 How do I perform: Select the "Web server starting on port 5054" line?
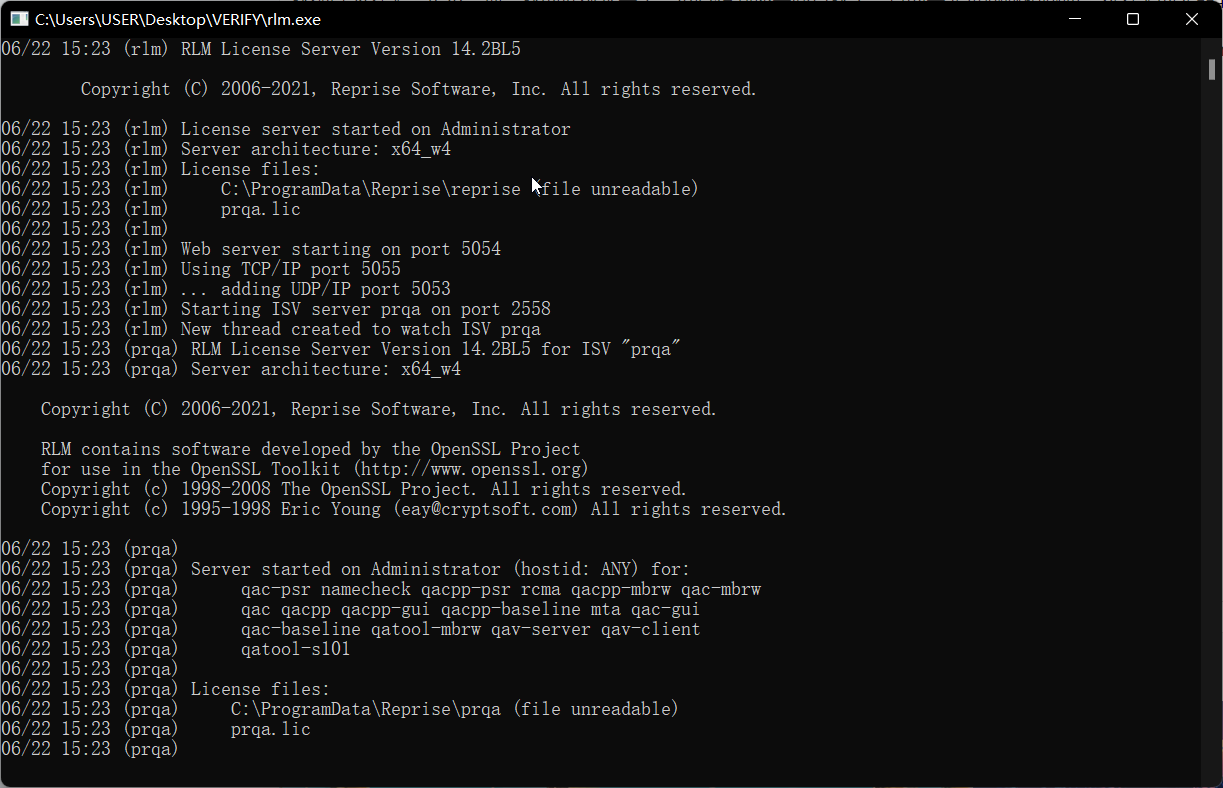click(x=341, y=249)
